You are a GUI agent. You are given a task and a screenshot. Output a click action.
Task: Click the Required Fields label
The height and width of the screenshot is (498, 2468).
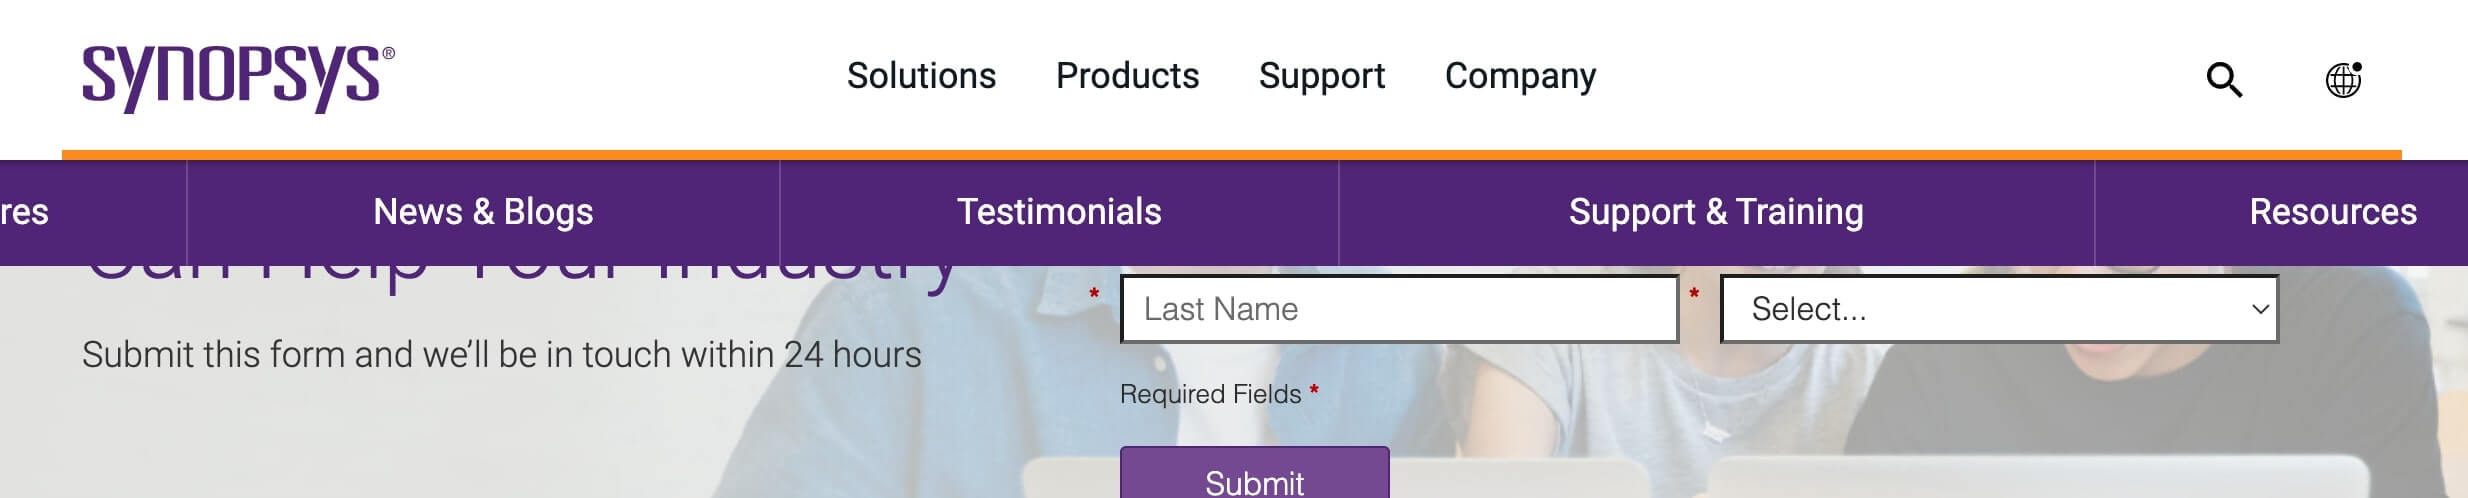(x=1210, y=394)
